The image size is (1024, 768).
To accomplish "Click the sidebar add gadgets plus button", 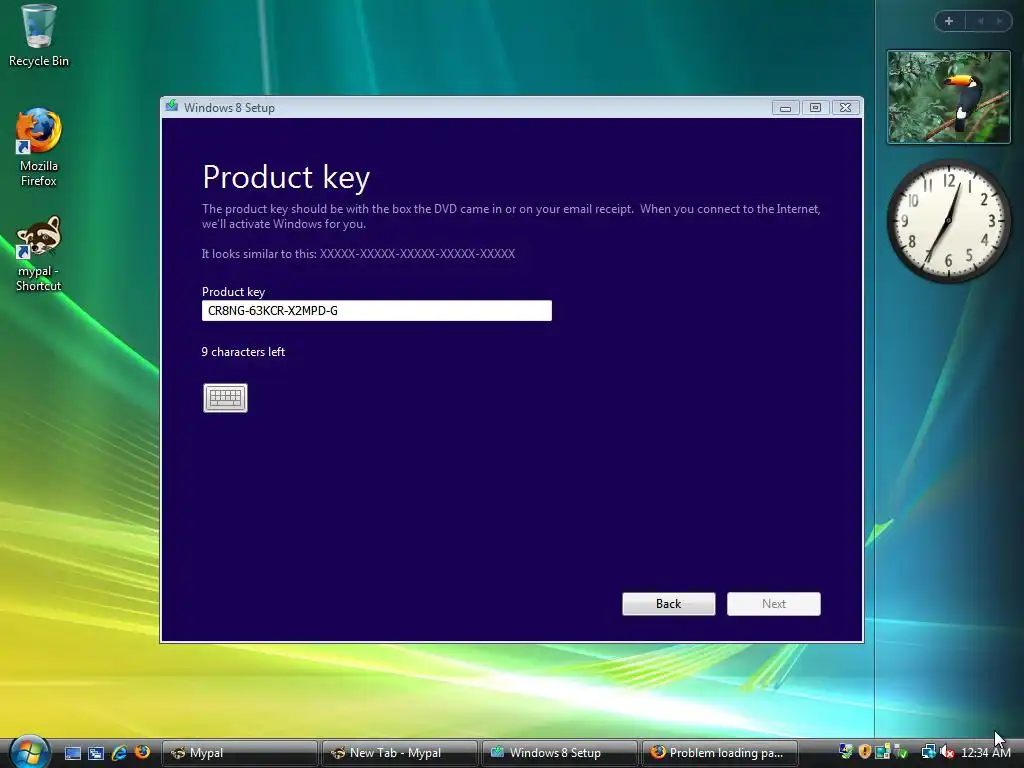I will [x=949, y=21].
